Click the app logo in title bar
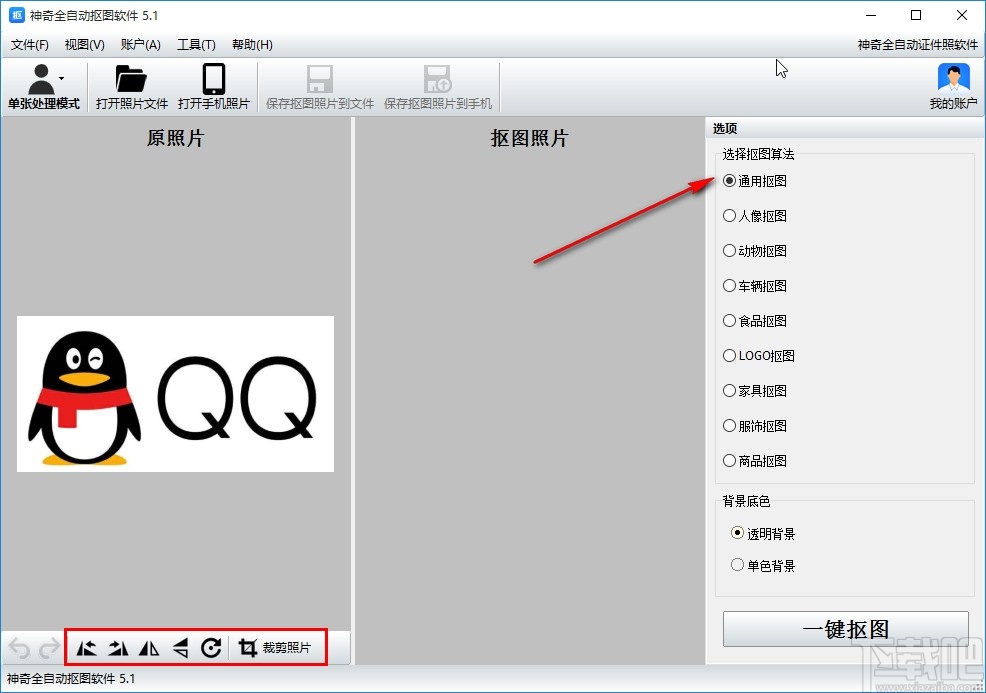This screenshot has height=693, width=986. coord(16,15)
